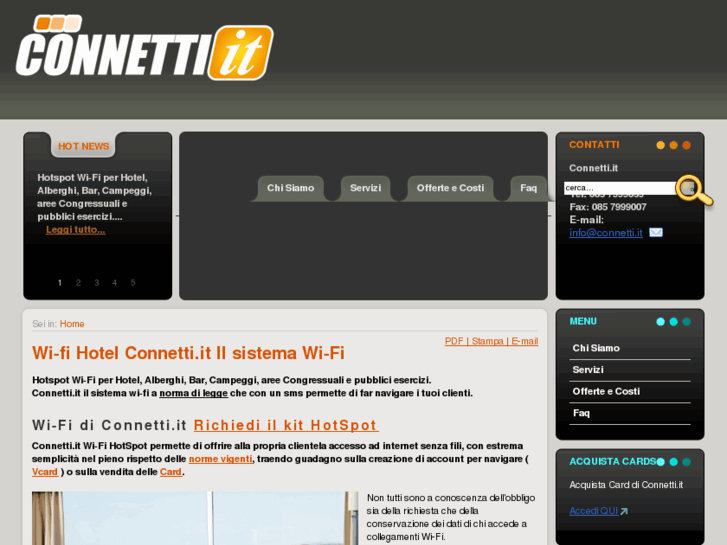
Task: Select Offerte e Costi in the MENU panel
Action: point(630,391)
